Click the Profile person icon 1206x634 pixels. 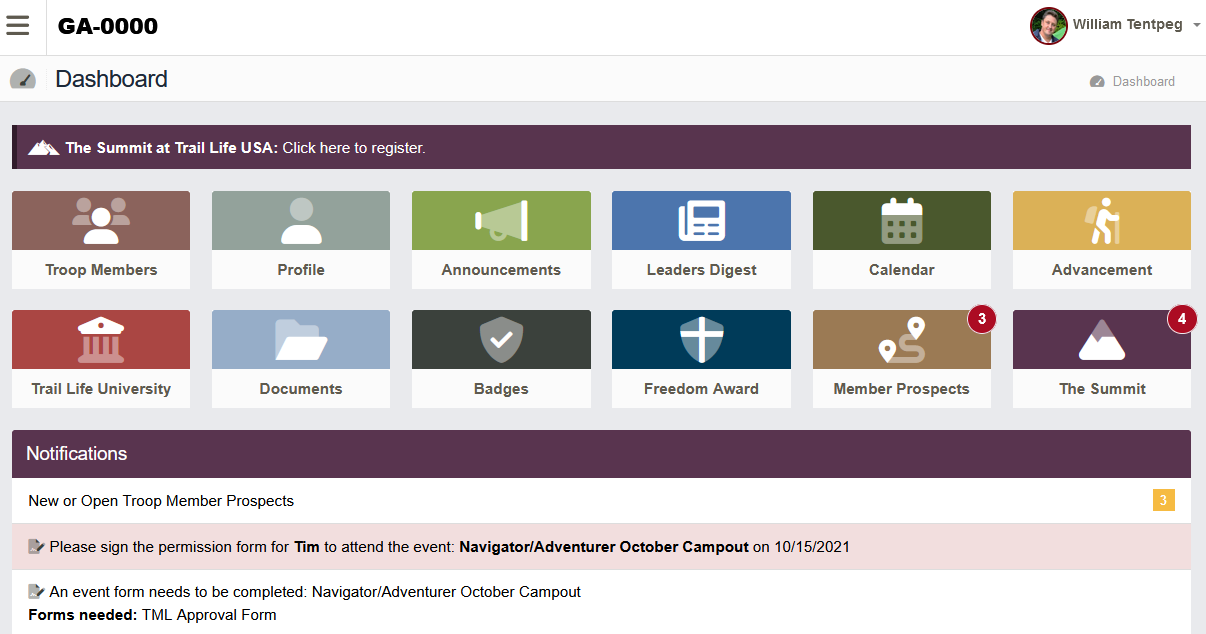tap(301, 220)
